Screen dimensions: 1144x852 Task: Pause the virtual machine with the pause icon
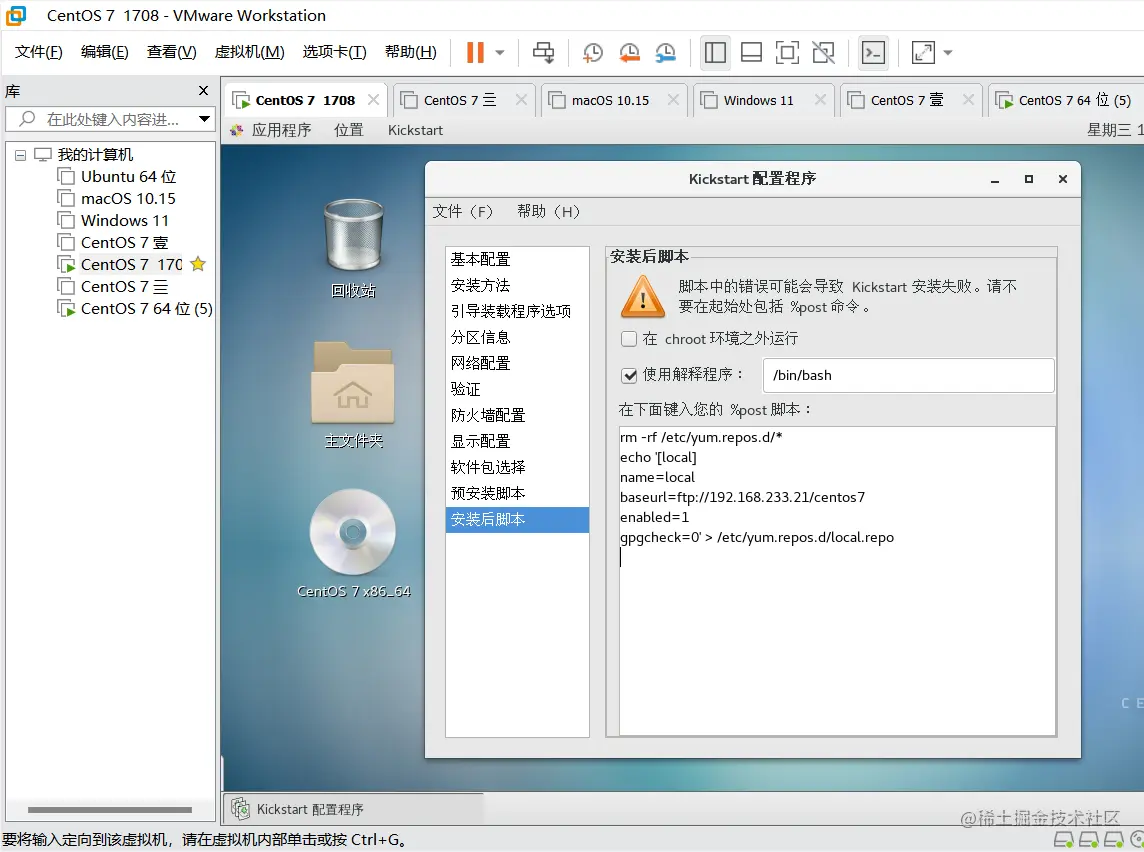click(x=475, y=53)
